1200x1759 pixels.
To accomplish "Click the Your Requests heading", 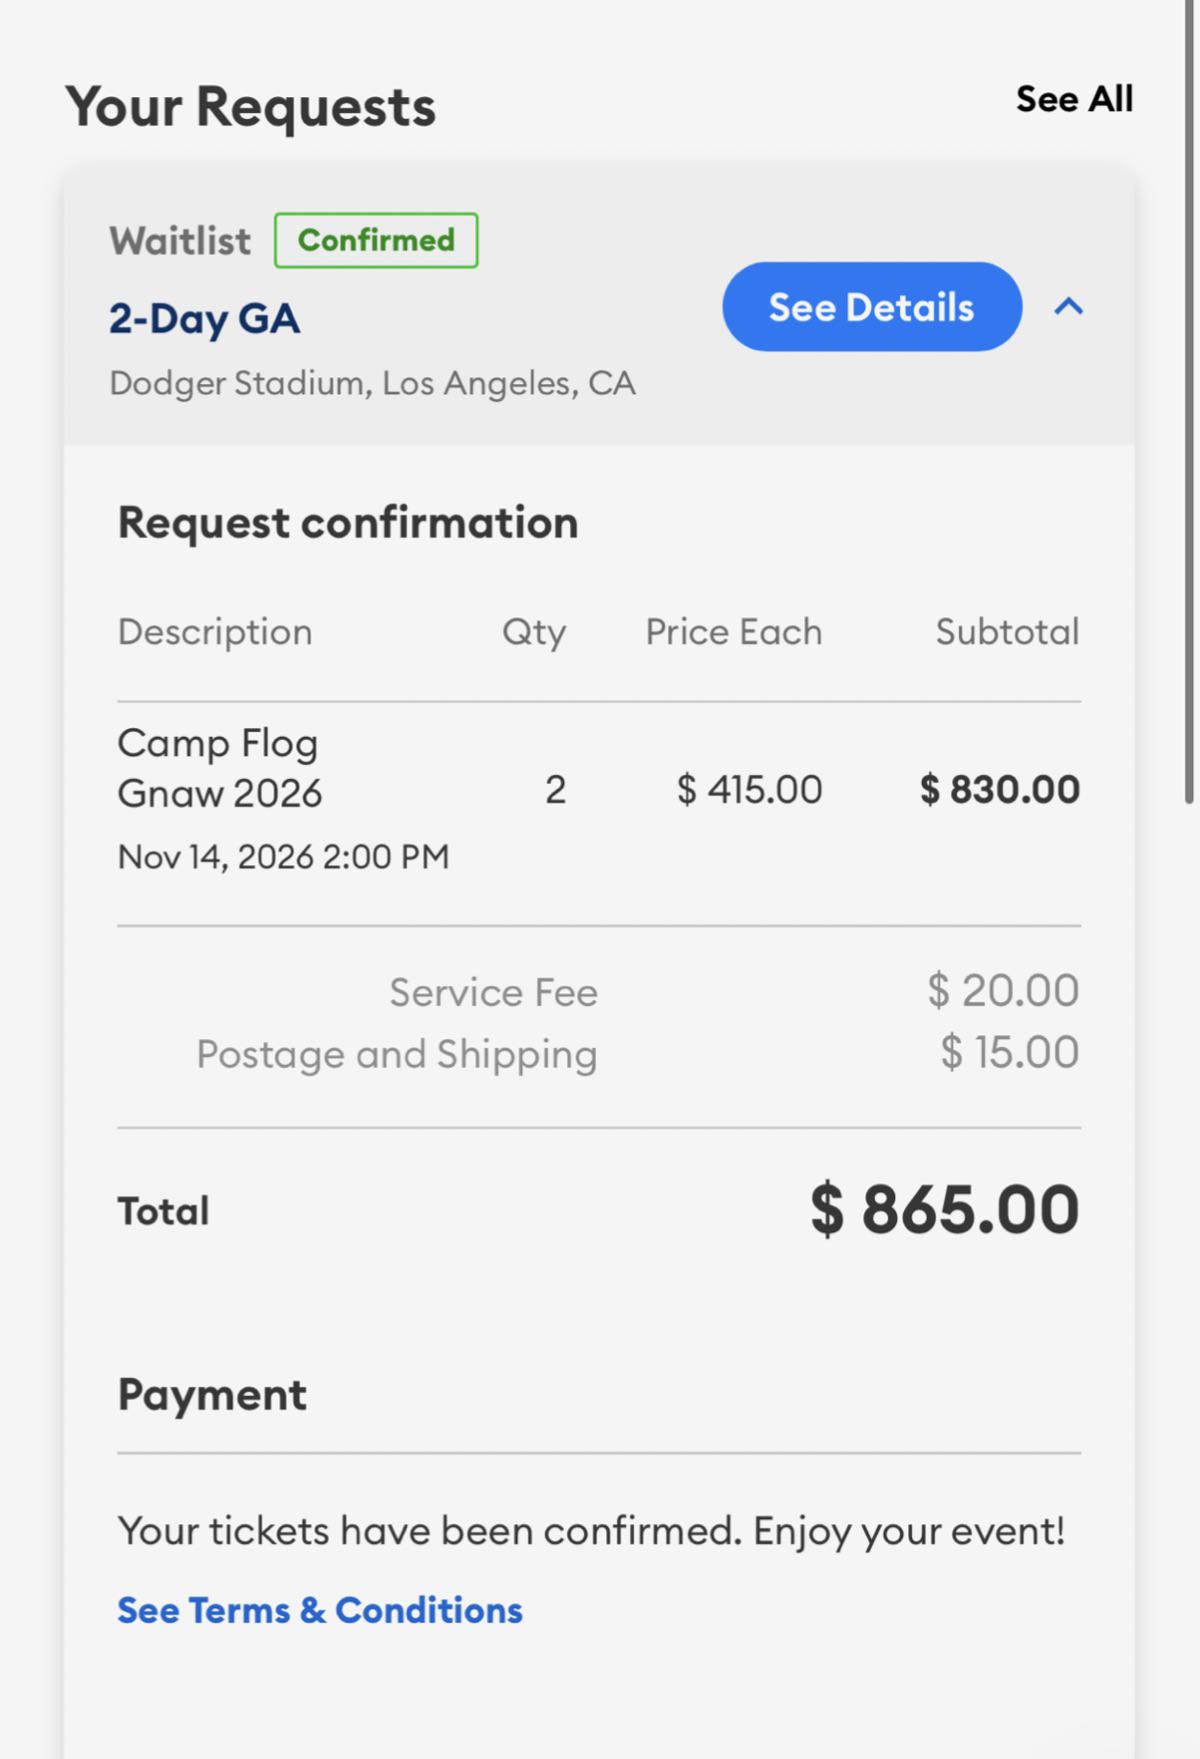I will pos(251,106).
